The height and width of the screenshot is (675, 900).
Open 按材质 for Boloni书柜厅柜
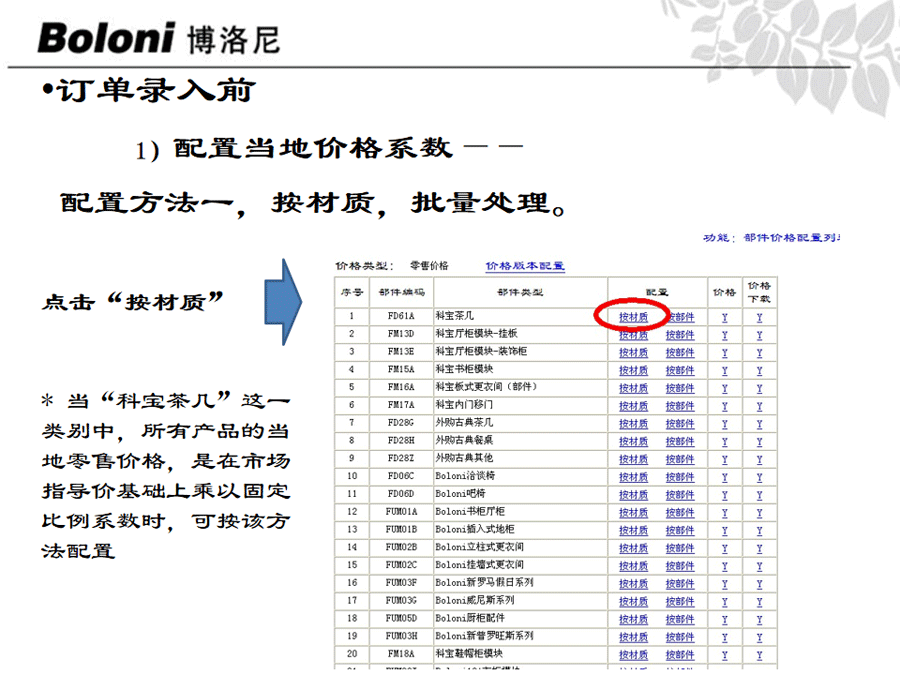pyautogui.click(x=633, y=512)
